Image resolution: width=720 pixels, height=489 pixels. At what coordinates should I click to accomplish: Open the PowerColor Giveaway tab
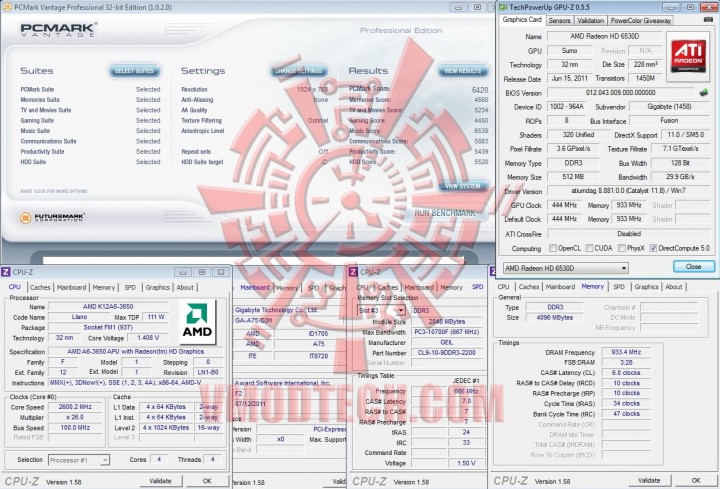(641, 21)
